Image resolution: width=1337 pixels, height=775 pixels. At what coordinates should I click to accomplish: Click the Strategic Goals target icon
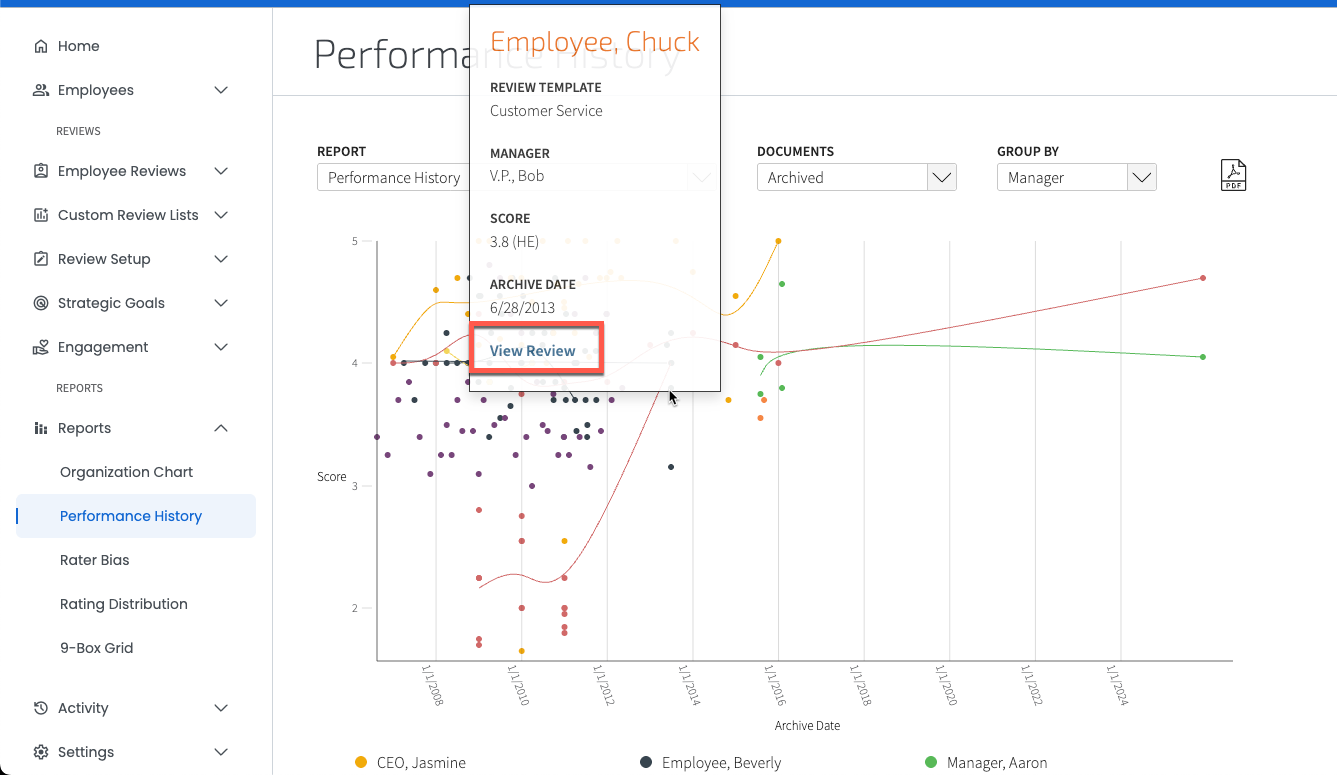coord(41,303)
